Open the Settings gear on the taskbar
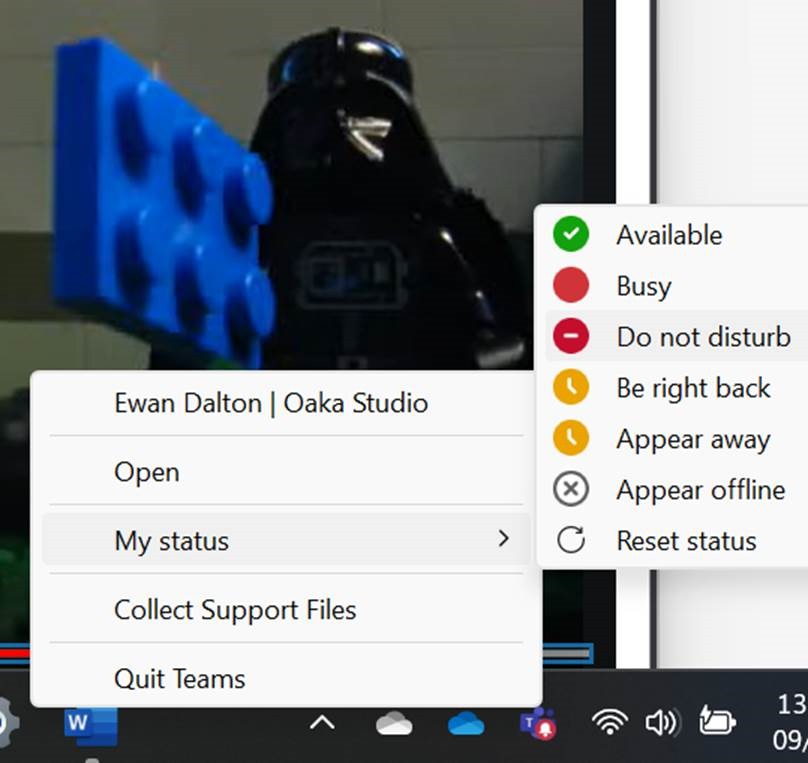The height and width of the screenshot is (763, 808). coord(7,722)
